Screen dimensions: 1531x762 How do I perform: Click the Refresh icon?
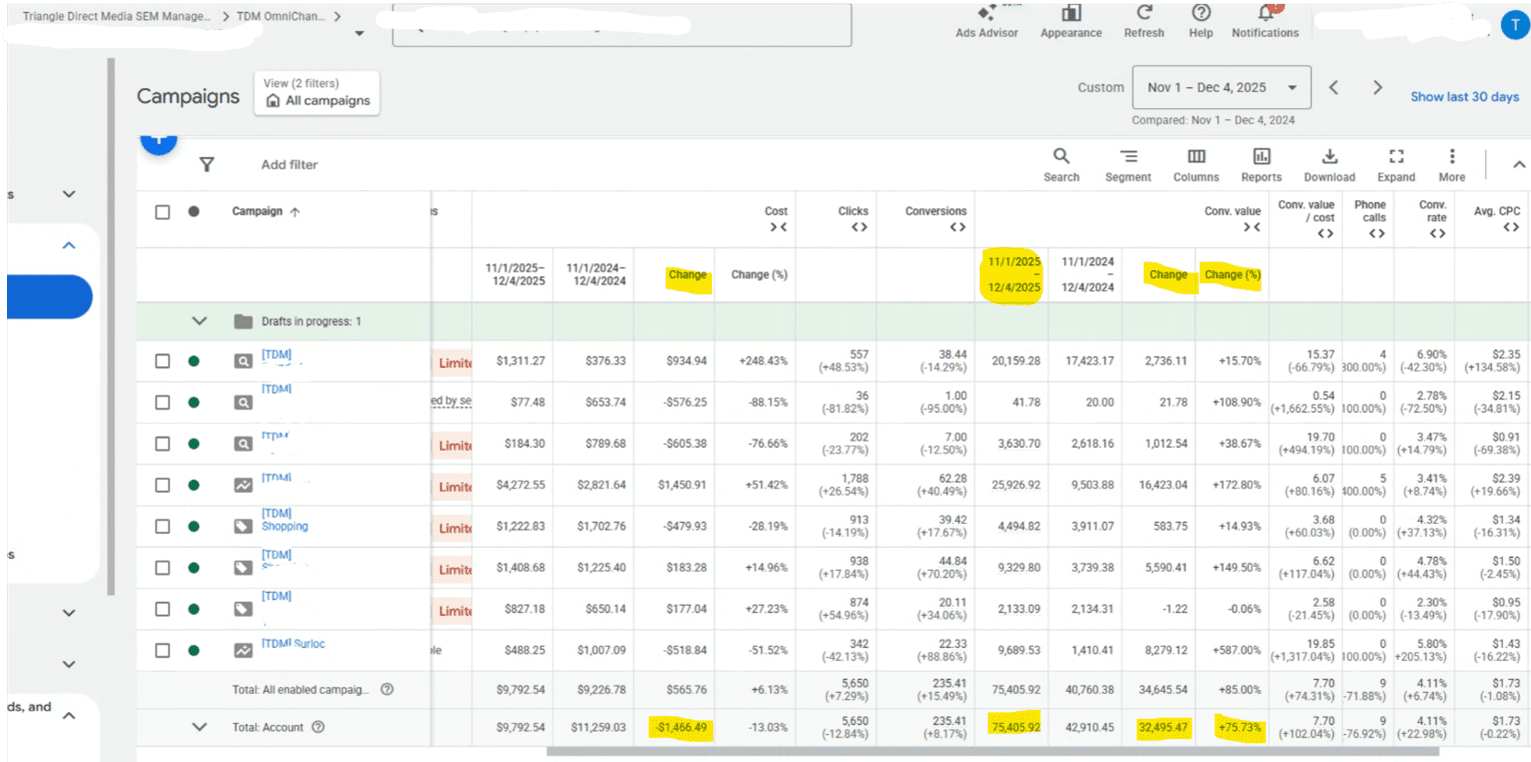point(1144,20)
